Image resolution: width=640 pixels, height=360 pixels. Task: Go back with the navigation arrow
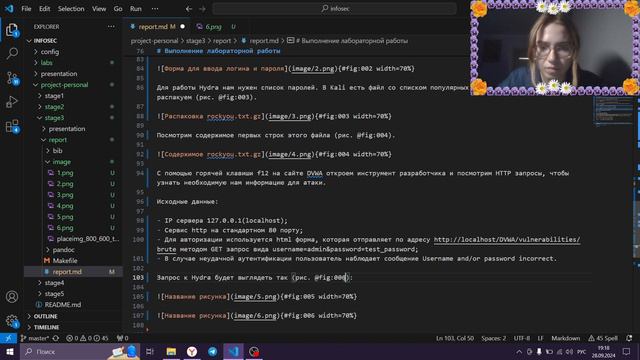click(189, 9)
